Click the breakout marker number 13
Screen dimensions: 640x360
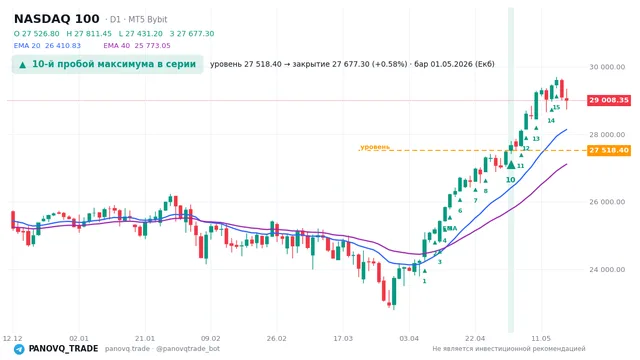(536, 139)
